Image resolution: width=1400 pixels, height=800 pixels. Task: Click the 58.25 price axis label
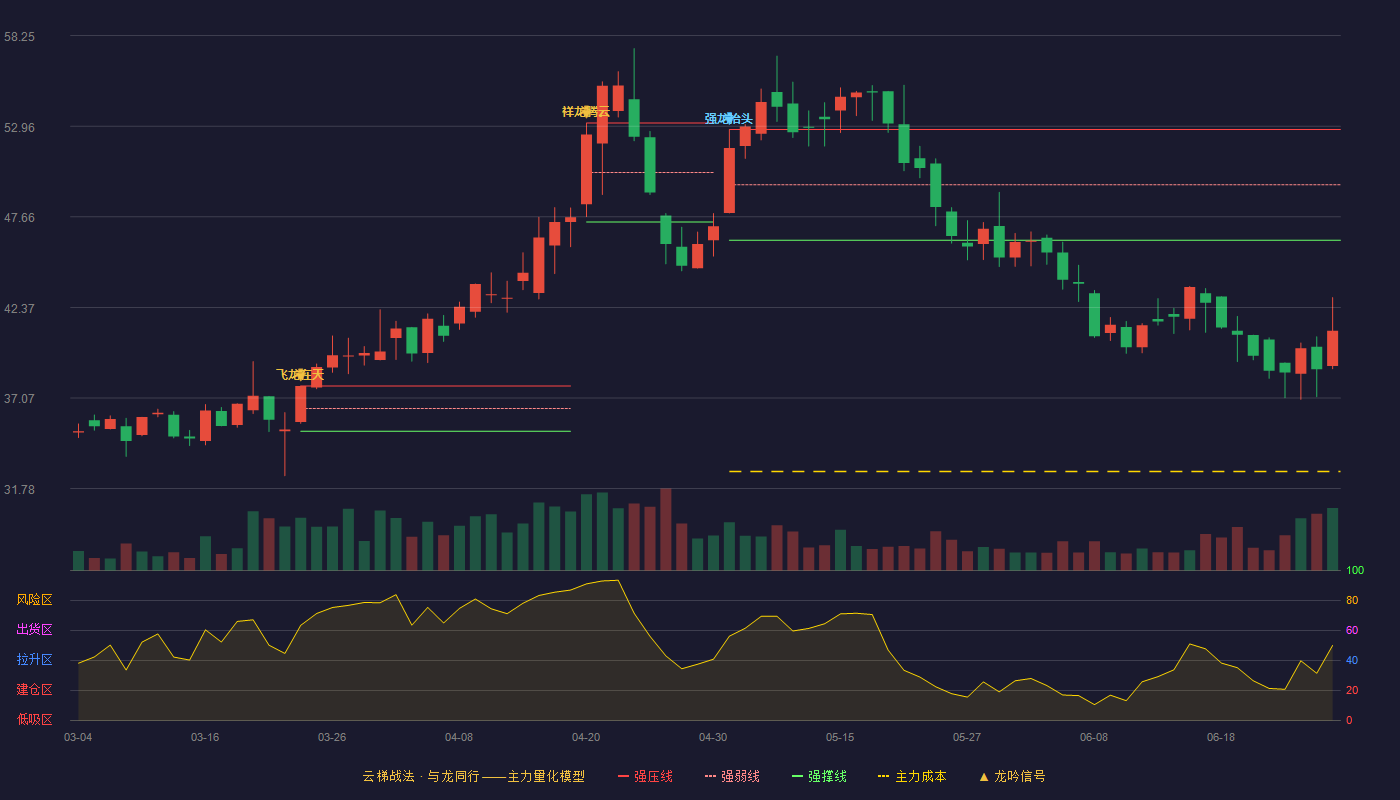point(19,36)
